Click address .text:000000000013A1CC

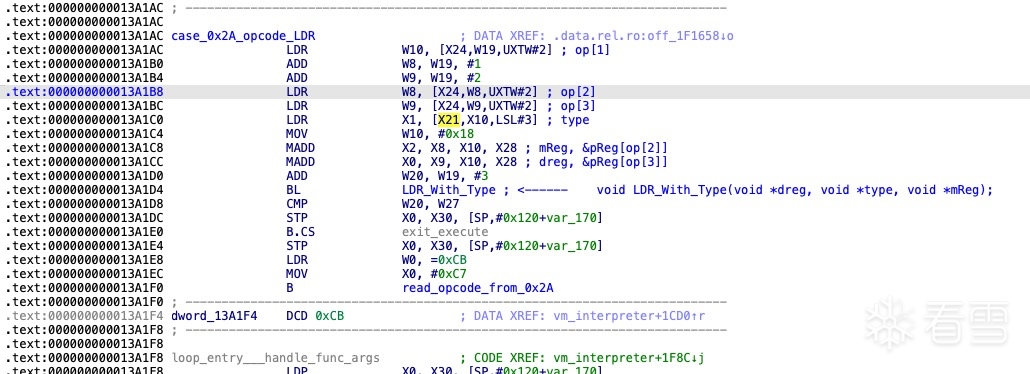84,162
